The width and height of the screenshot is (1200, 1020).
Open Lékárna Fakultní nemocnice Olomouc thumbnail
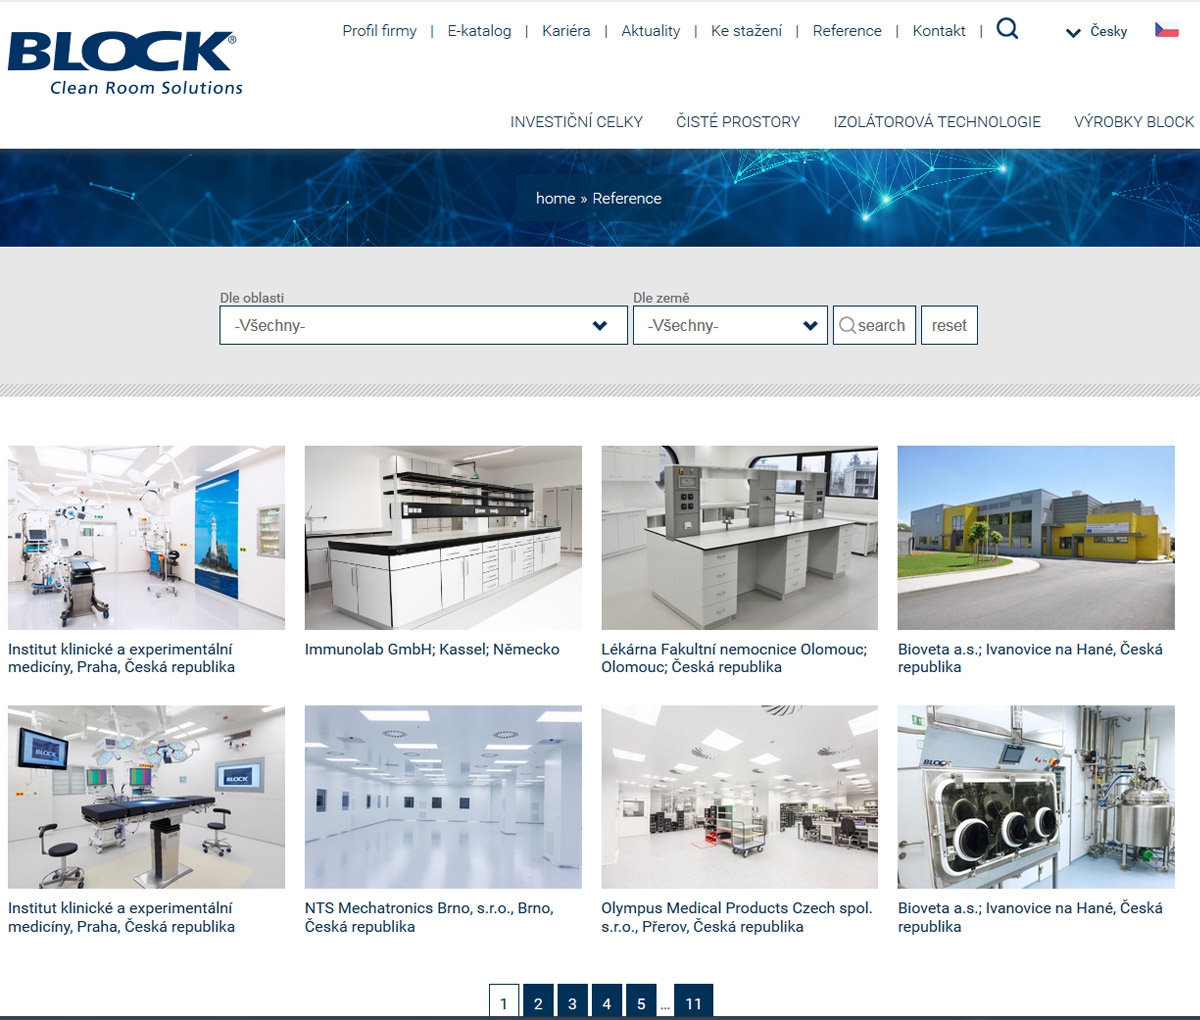(x=739, y=538)
